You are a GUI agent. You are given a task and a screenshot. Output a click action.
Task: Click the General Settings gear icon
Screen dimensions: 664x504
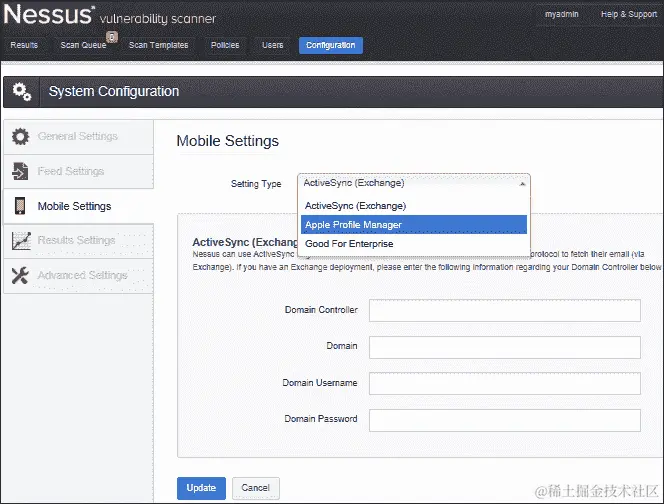point(20,136)
